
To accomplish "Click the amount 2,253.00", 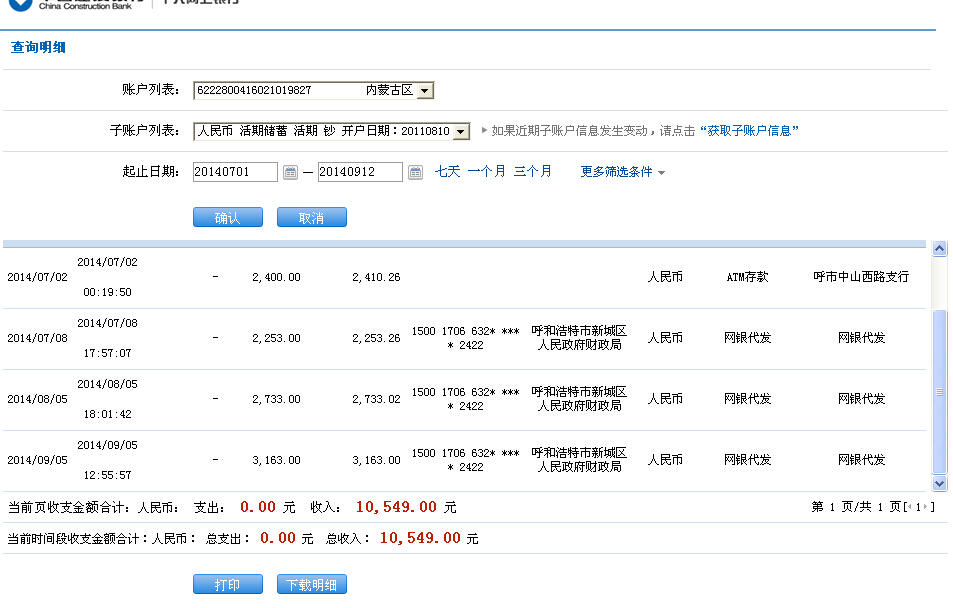I will click(x=277, y=338).
